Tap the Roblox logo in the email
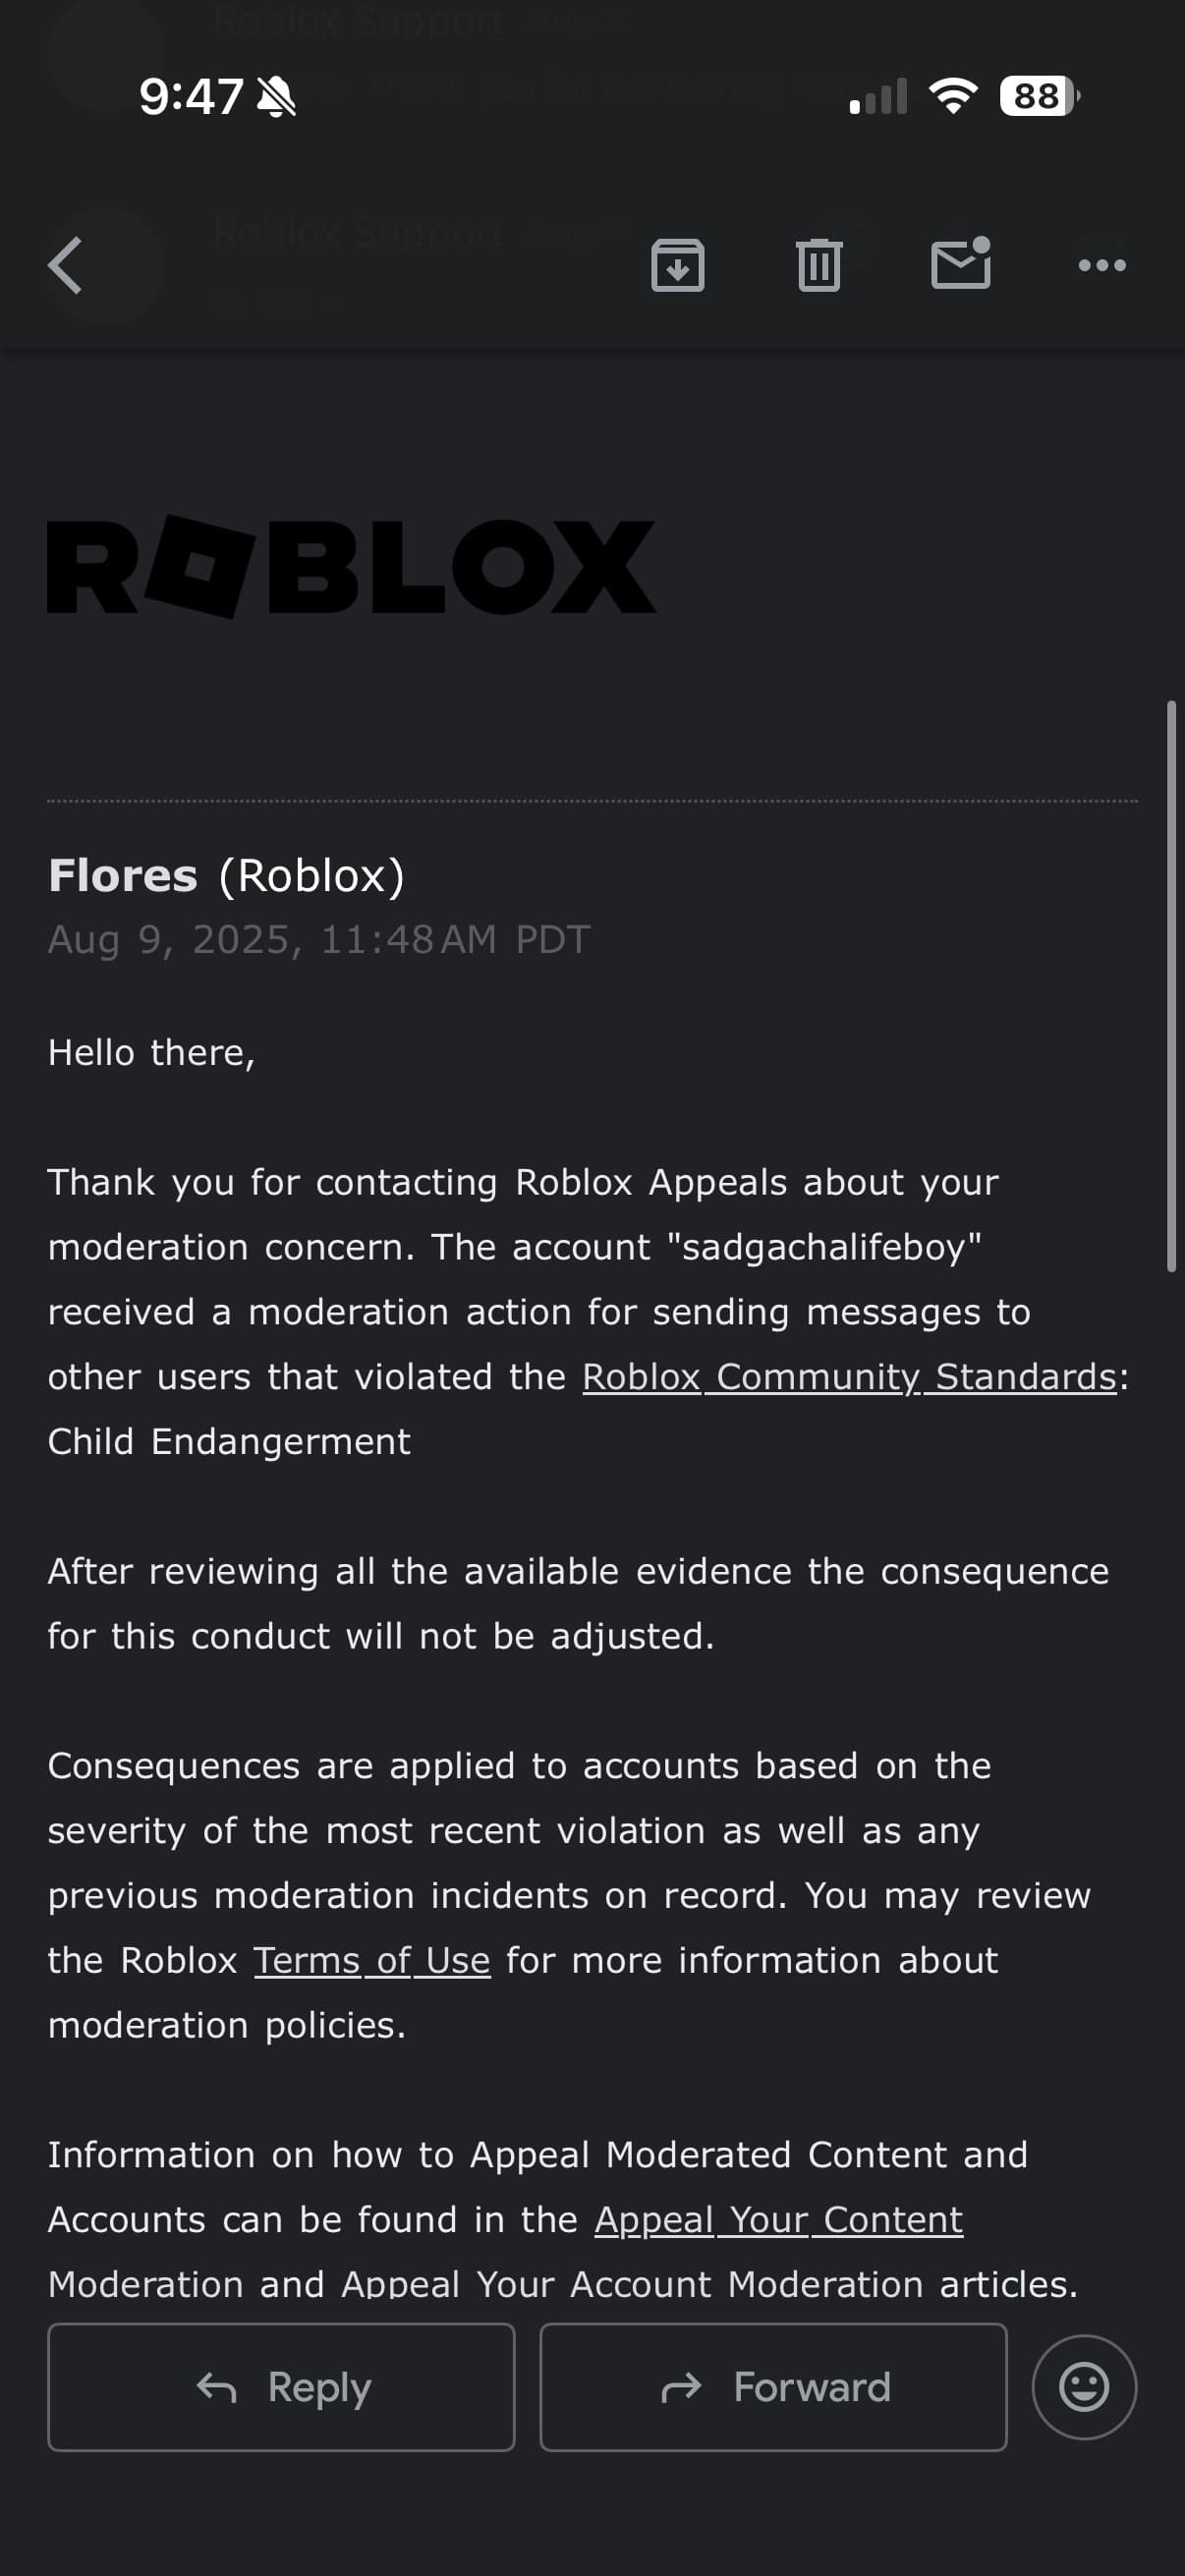 (350, 570)
